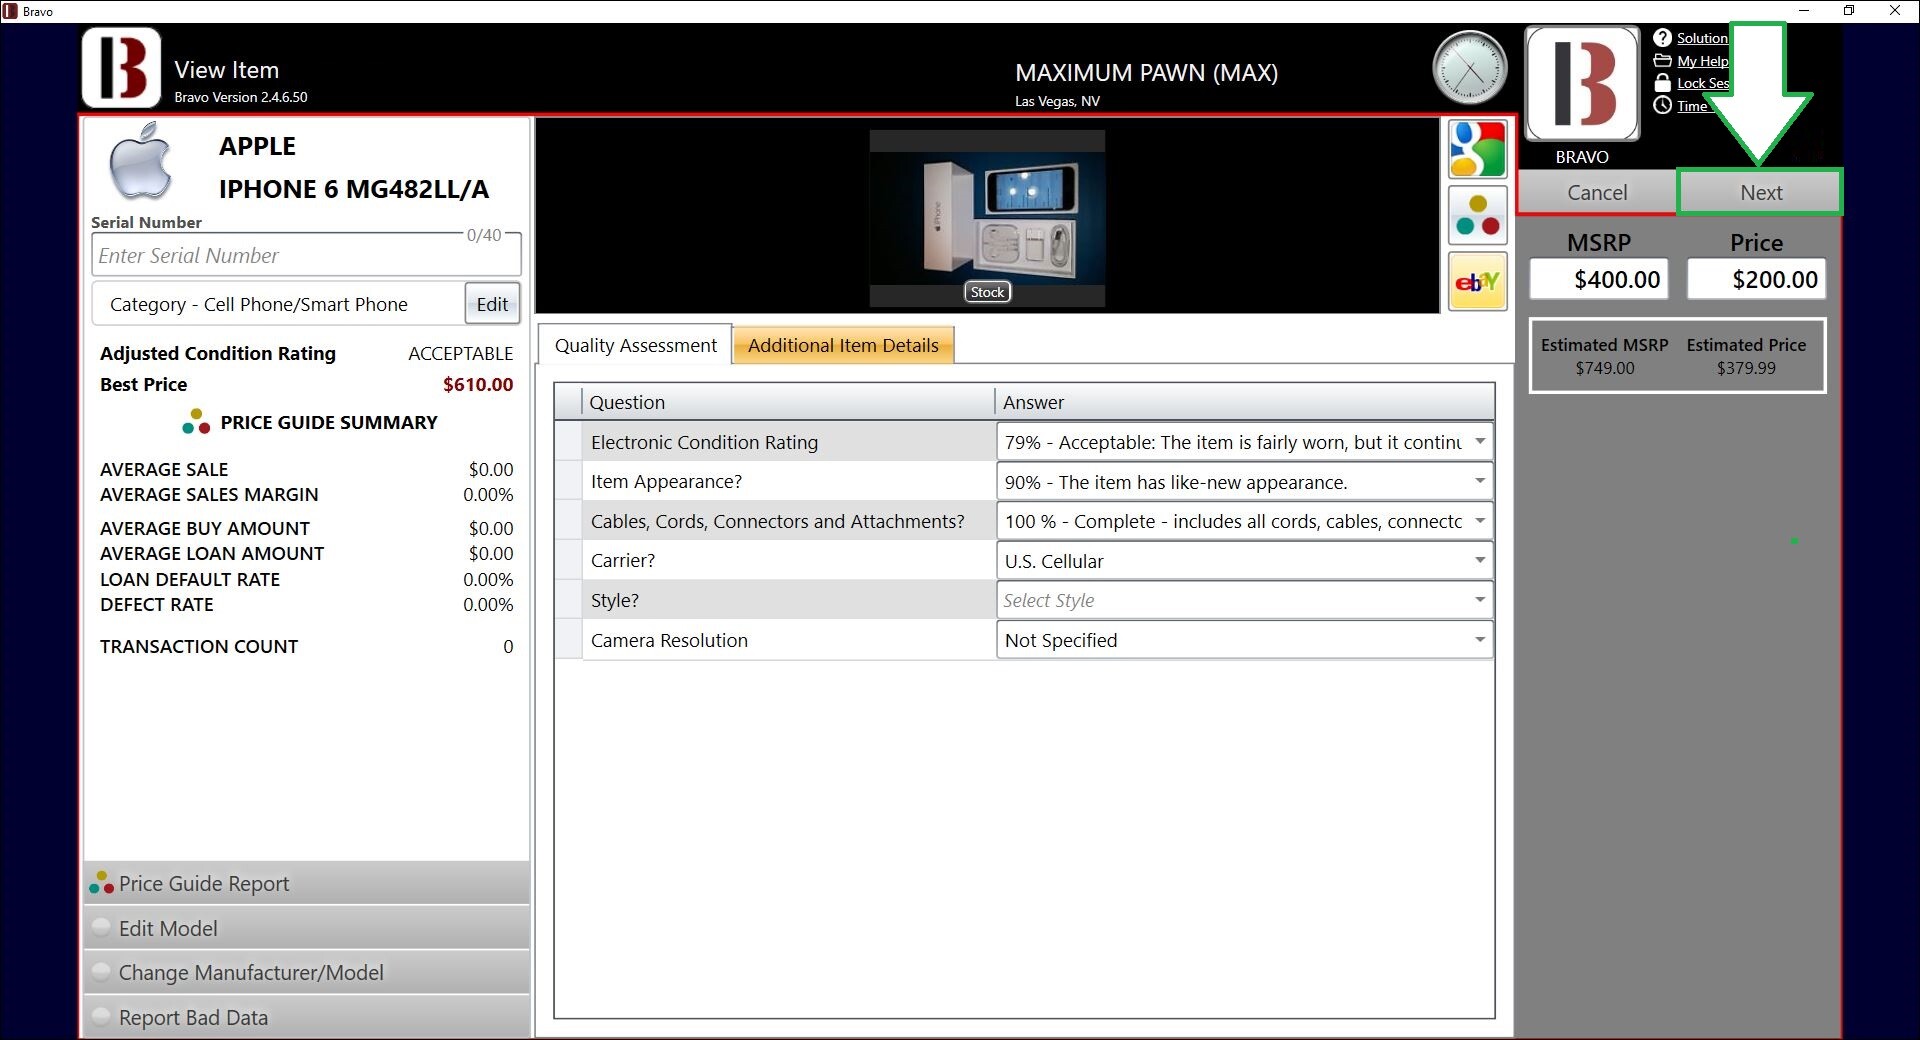This screenshot has height=1040, width=1920.
Task: Open Cables, Cords, Connectors answer dropdown
Action: pos(1479,520)
